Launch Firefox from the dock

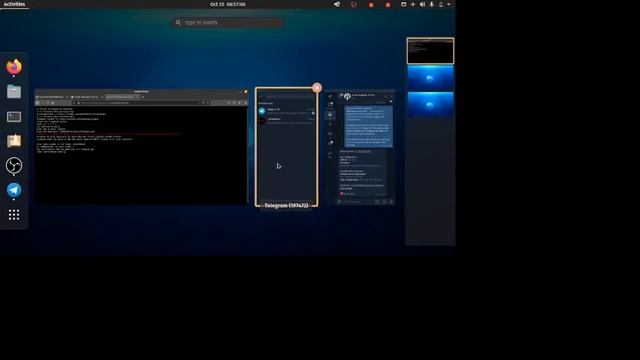point(14,67)
